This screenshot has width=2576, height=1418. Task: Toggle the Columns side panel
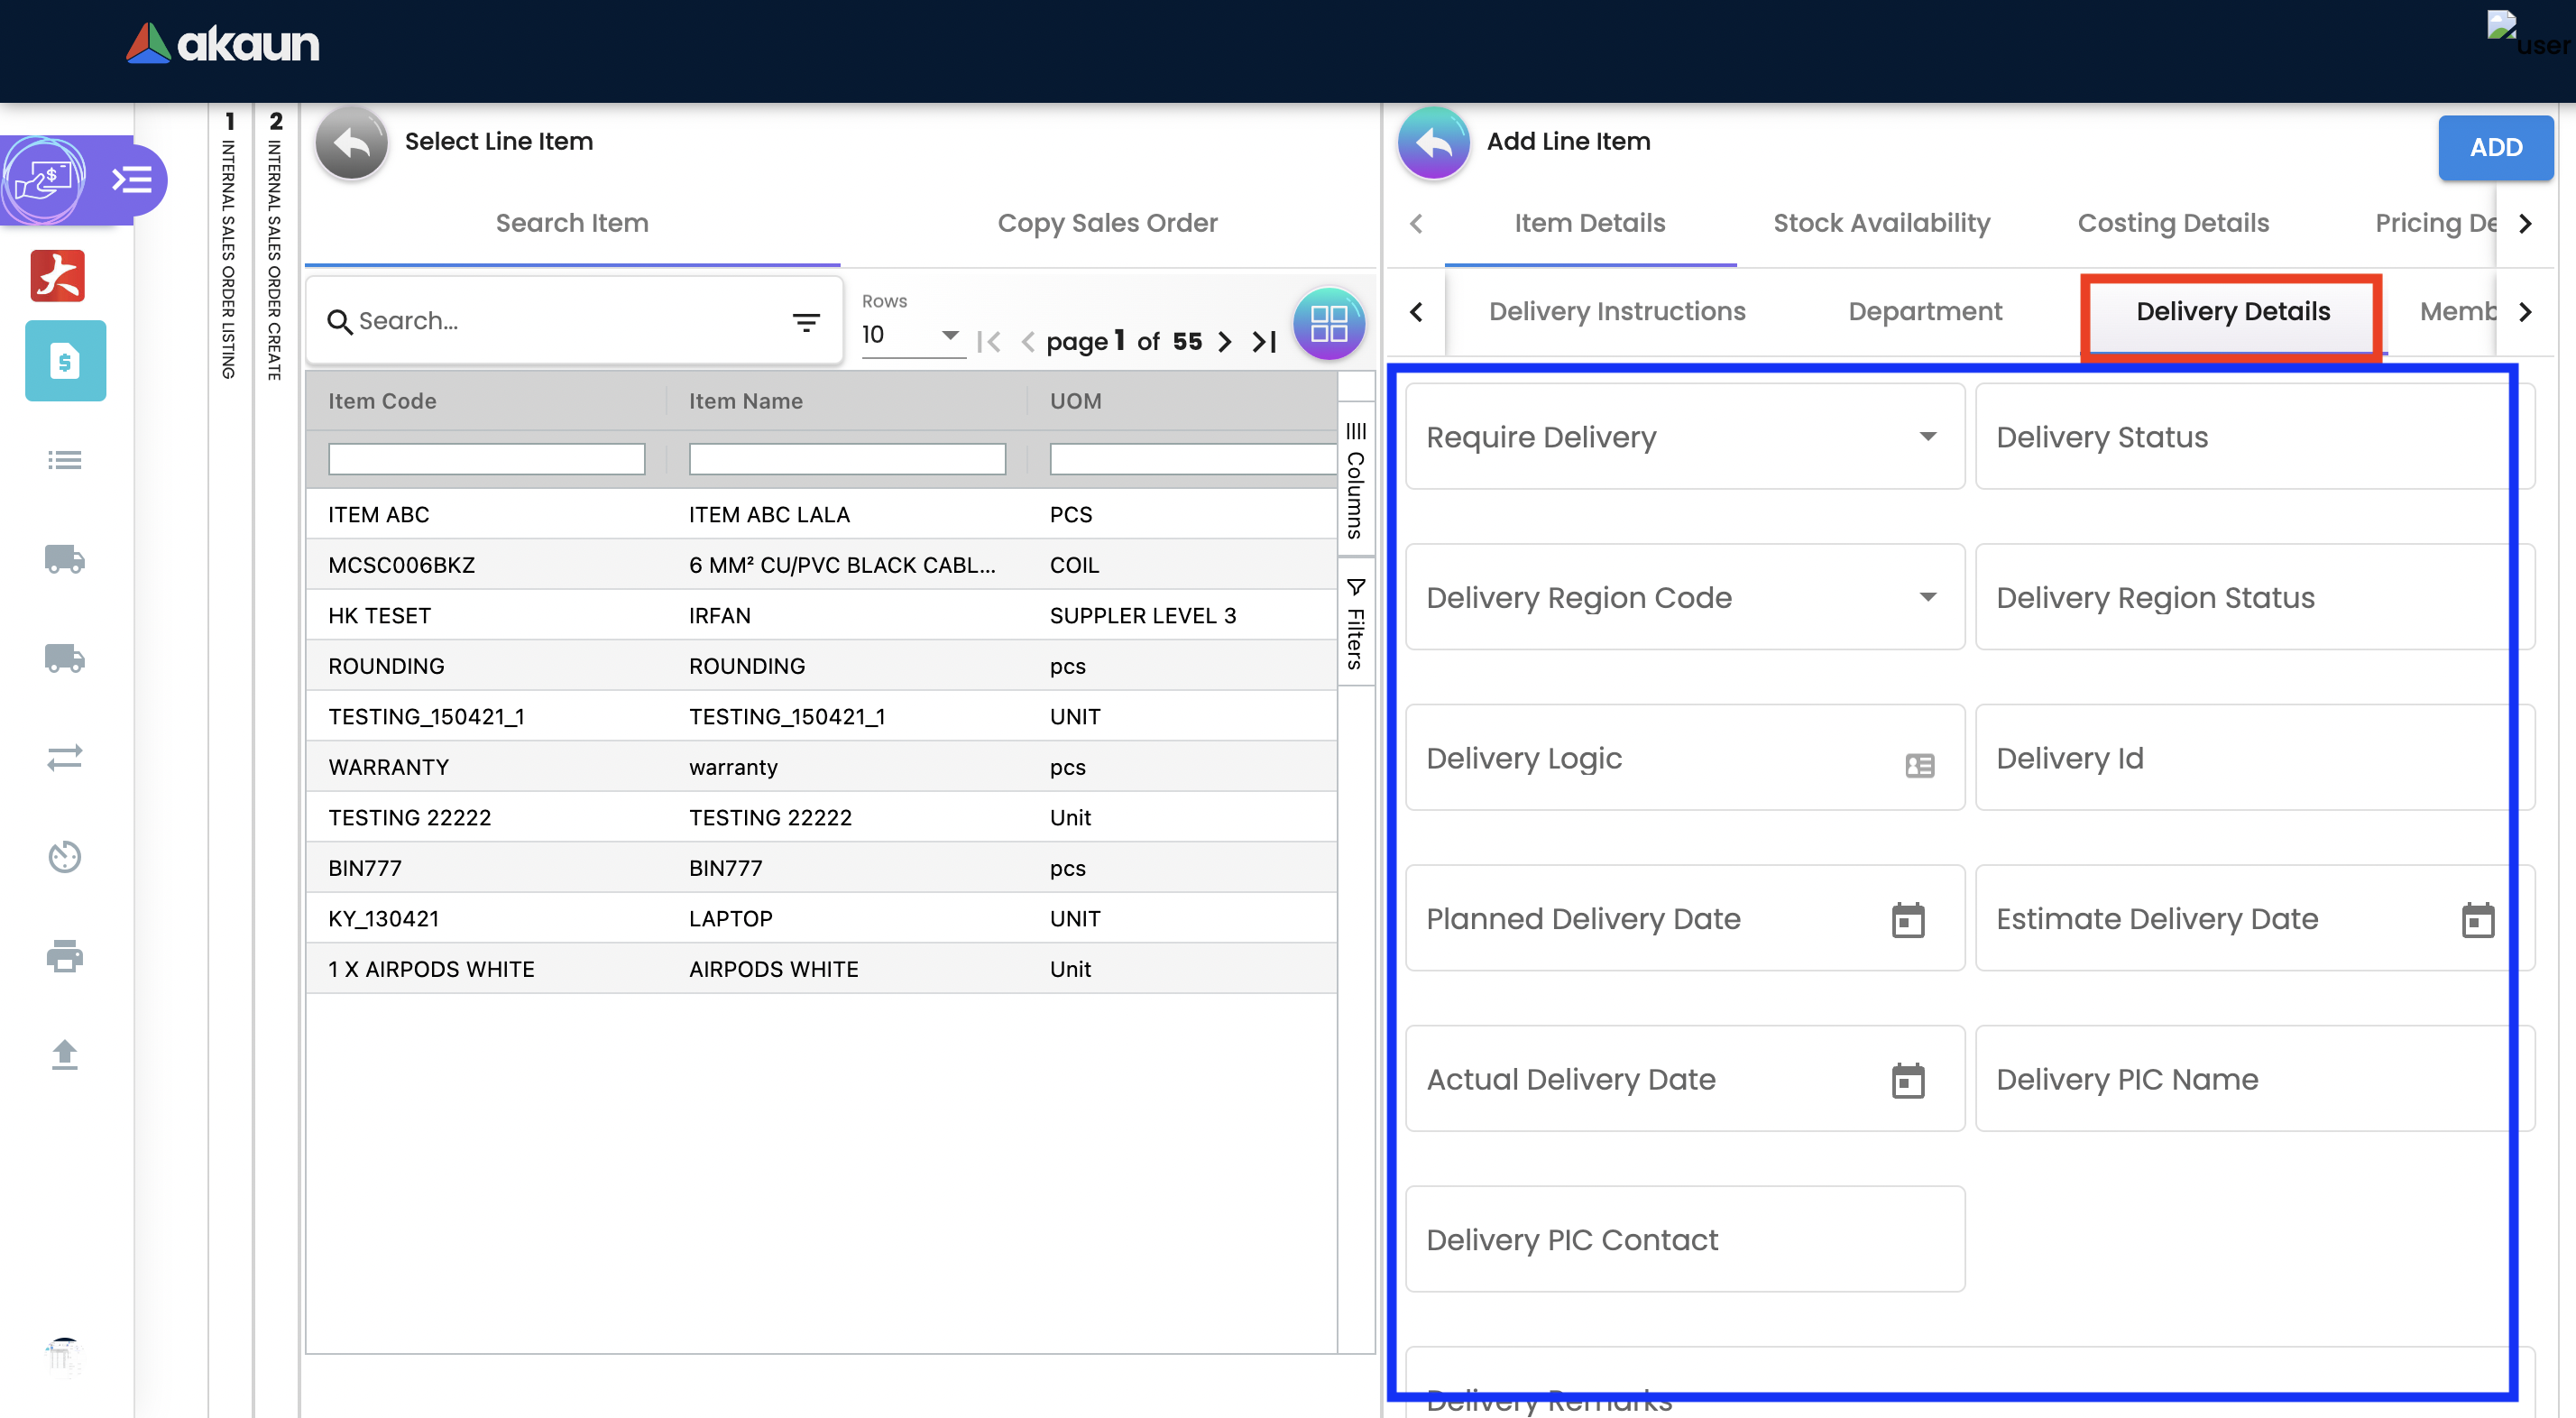click(x=1356, y=480)
